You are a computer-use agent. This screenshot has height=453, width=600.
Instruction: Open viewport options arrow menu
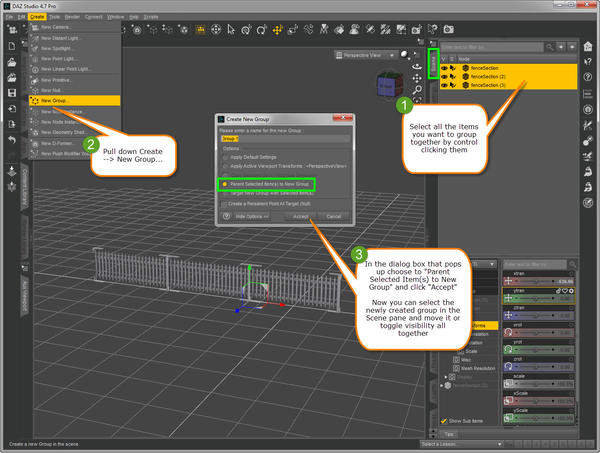click(417, 54)
